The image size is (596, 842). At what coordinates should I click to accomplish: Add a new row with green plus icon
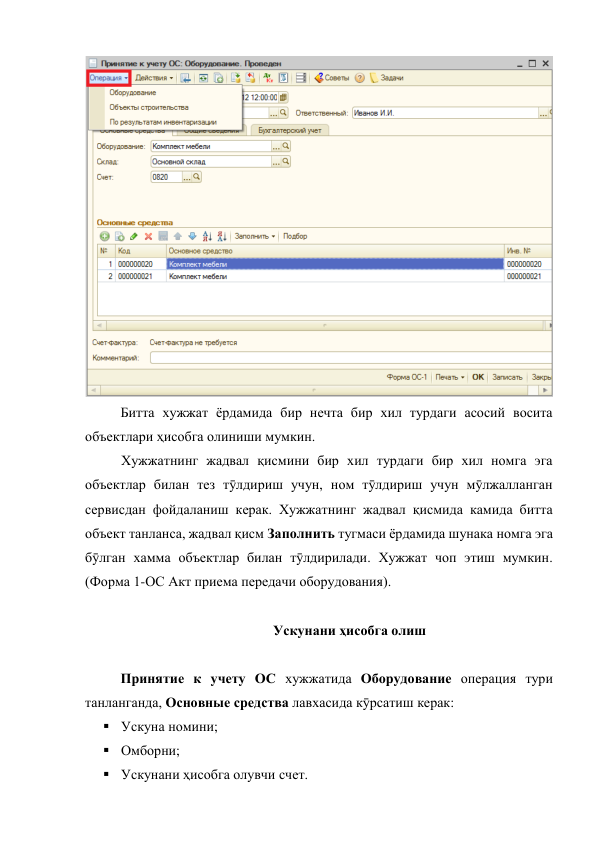105,236
